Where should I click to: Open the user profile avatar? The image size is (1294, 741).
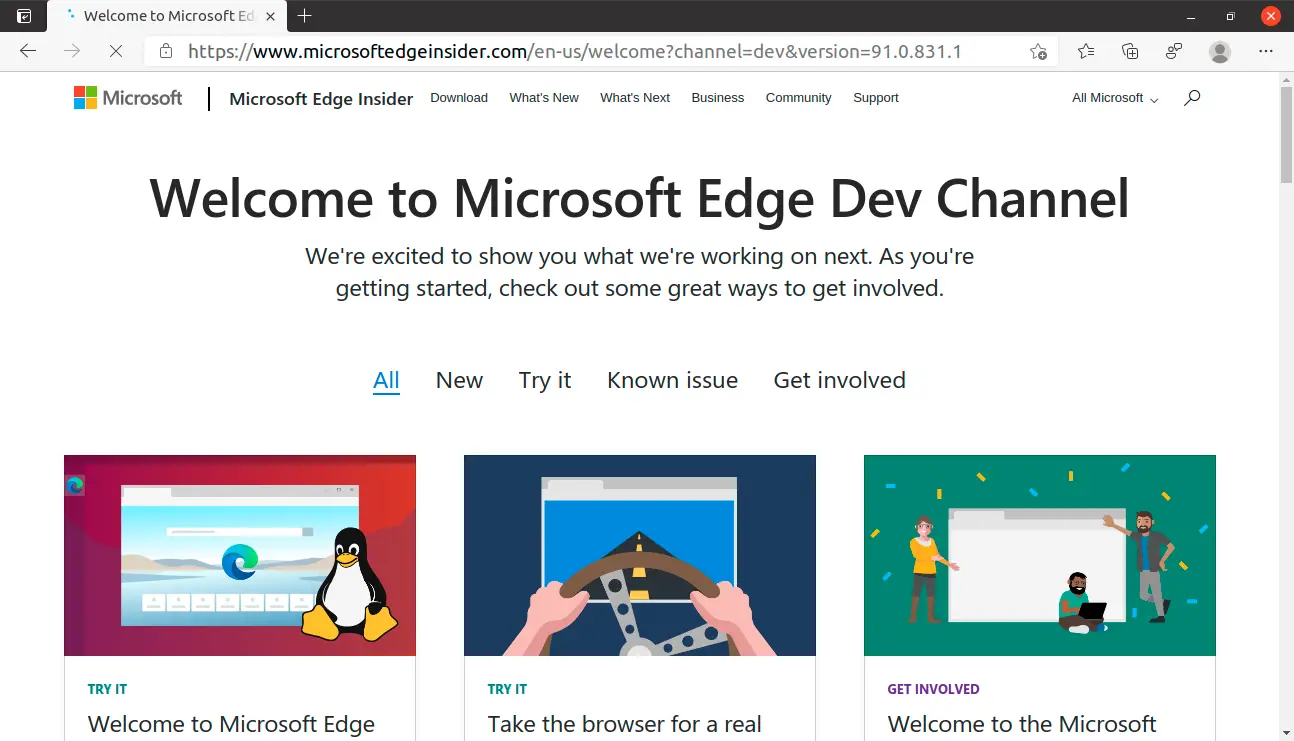(1219, 51)
